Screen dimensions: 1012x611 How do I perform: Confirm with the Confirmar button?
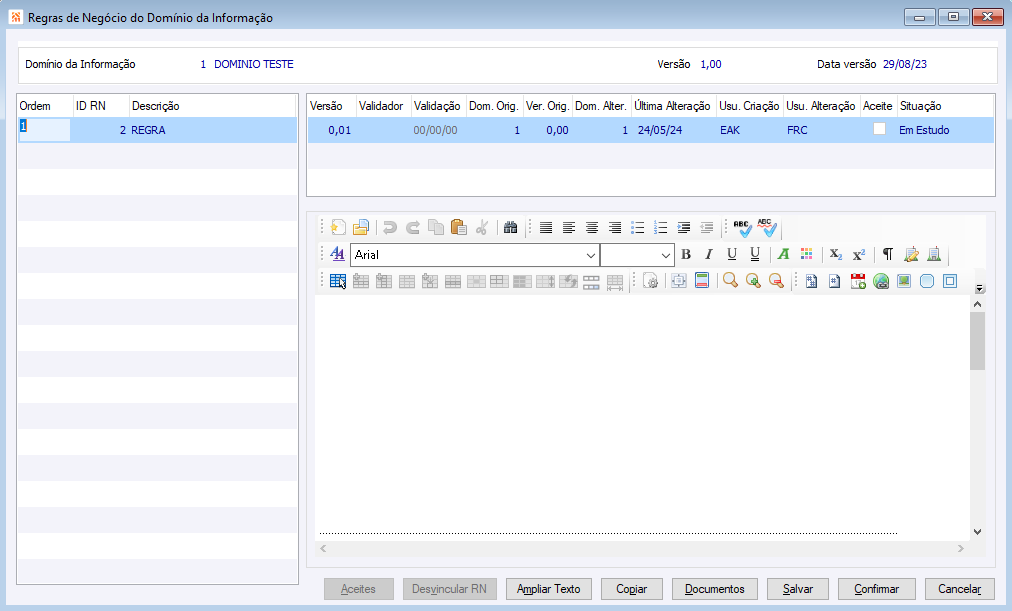click(876, 589)
